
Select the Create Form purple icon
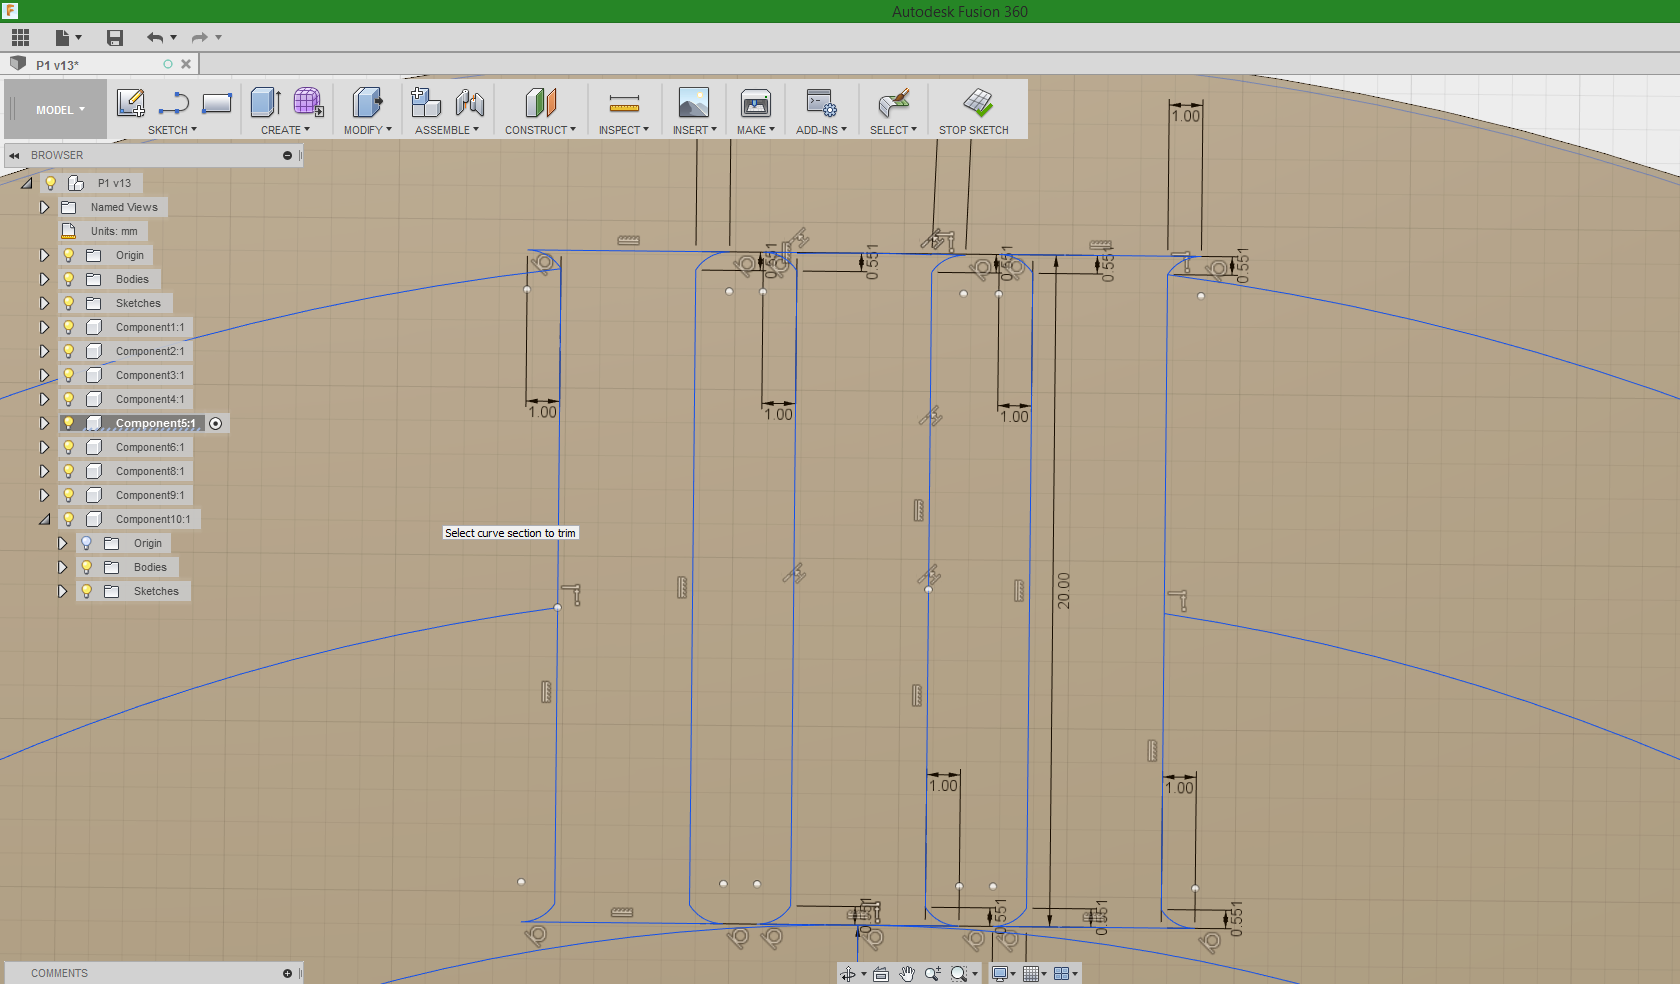coord(308,102)
